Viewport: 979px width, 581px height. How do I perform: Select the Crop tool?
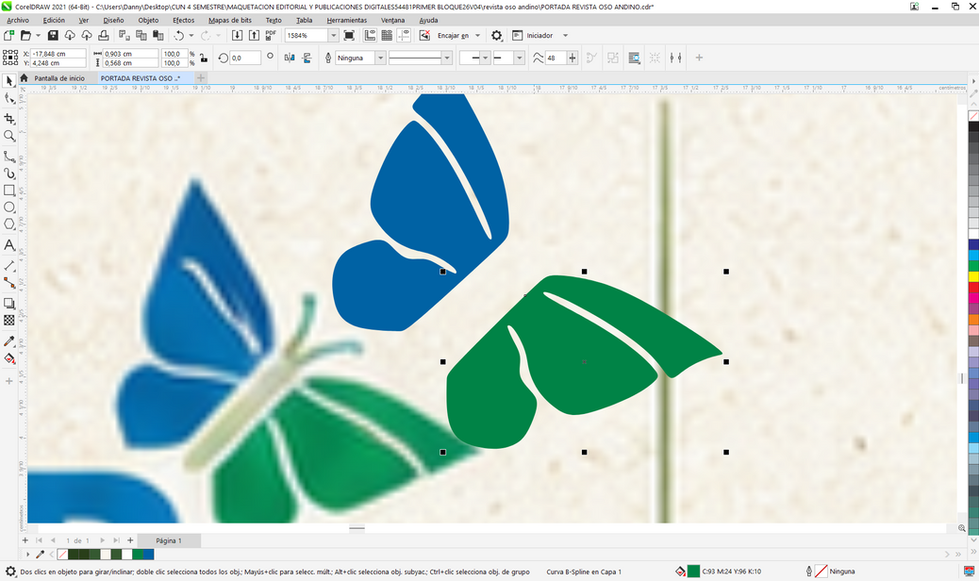click(x=9, y=119)
